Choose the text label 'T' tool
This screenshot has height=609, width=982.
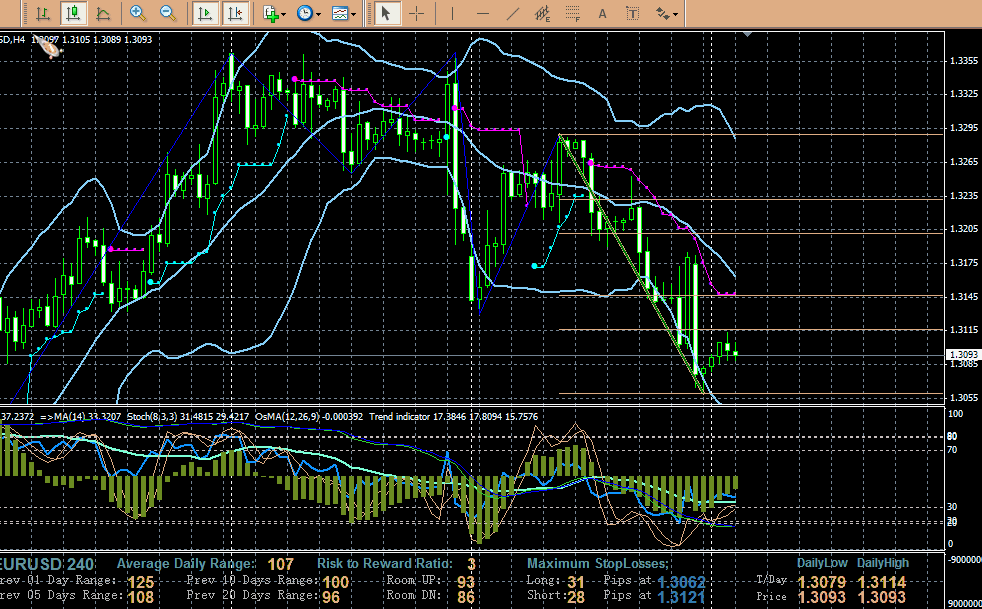coord(632,14)
